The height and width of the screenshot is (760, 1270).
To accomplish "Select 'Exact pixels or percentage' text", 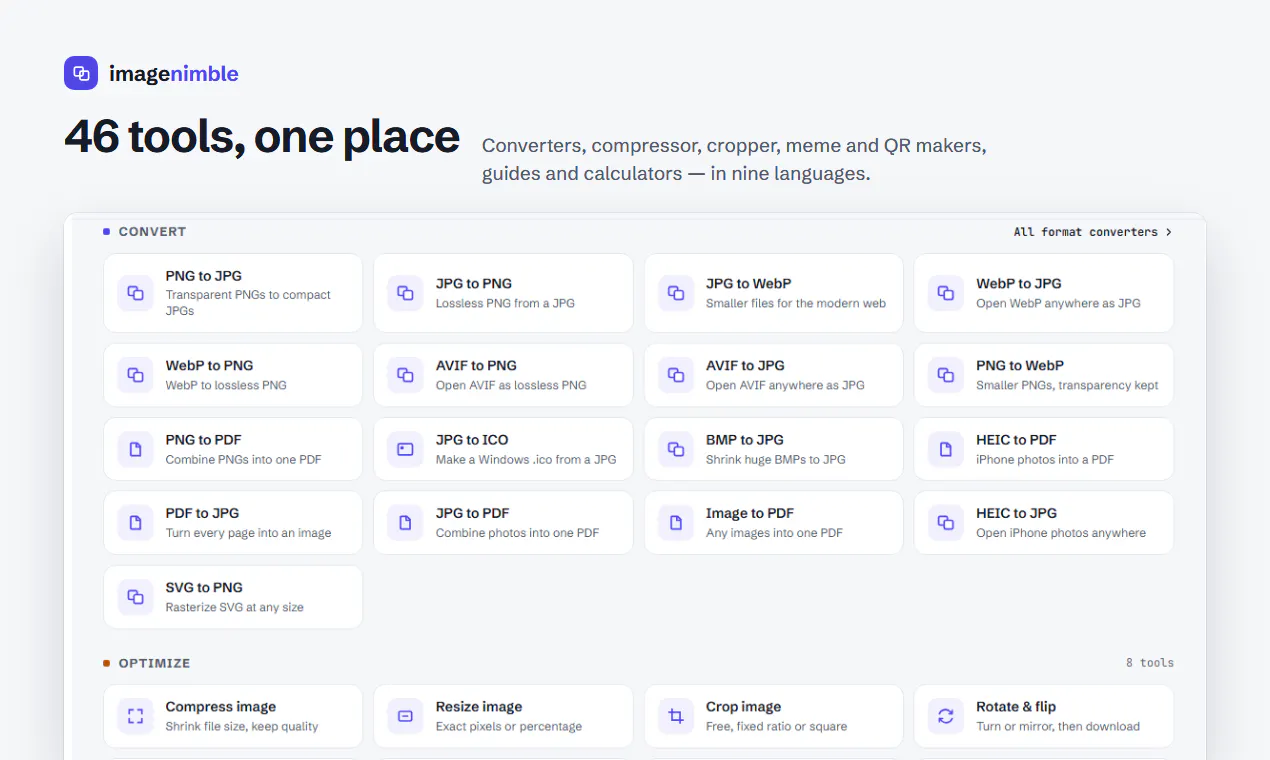I will pyautogui.click(x=509, y=727).
